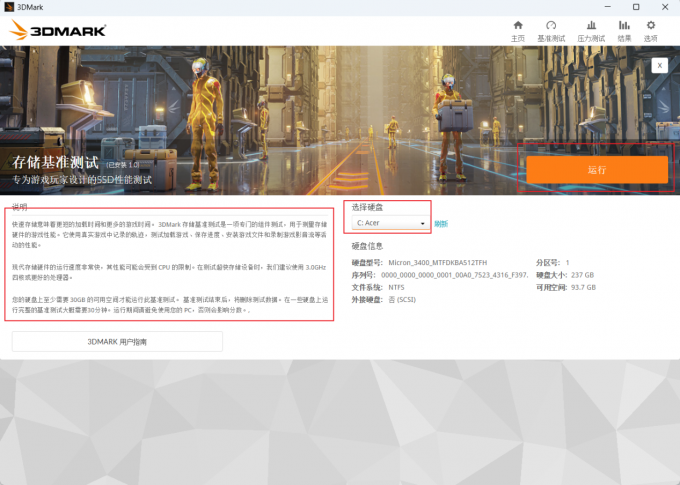This screenshot has width=680, height=485.
Task: Click the 硬盘大小 value 237 GB
Action: tap(582, 275)
